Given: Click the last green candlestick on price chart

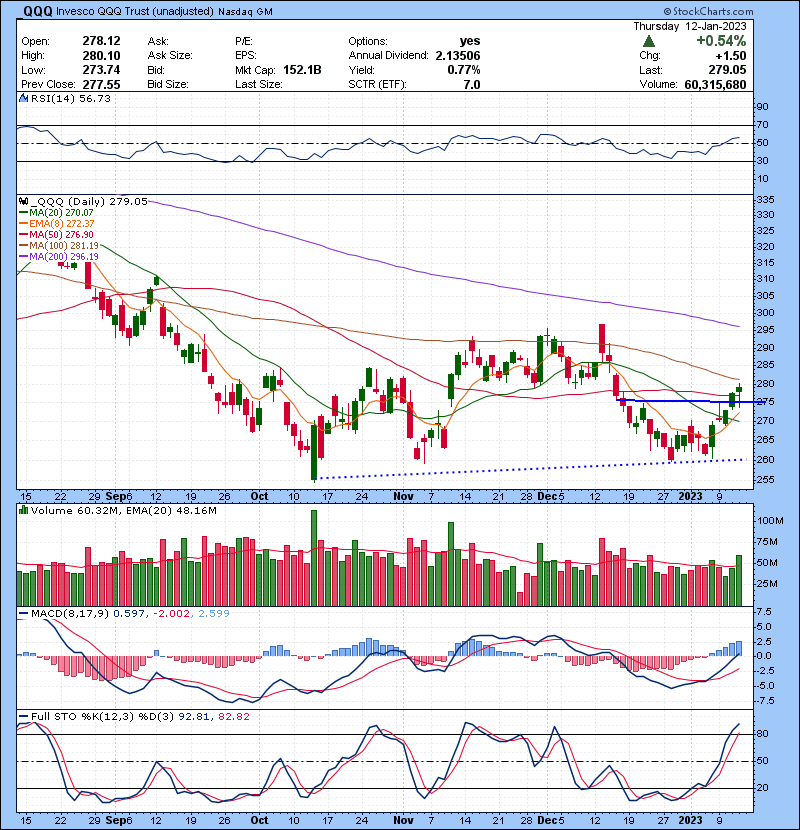Looking at the screenshot, I should 739,390.
